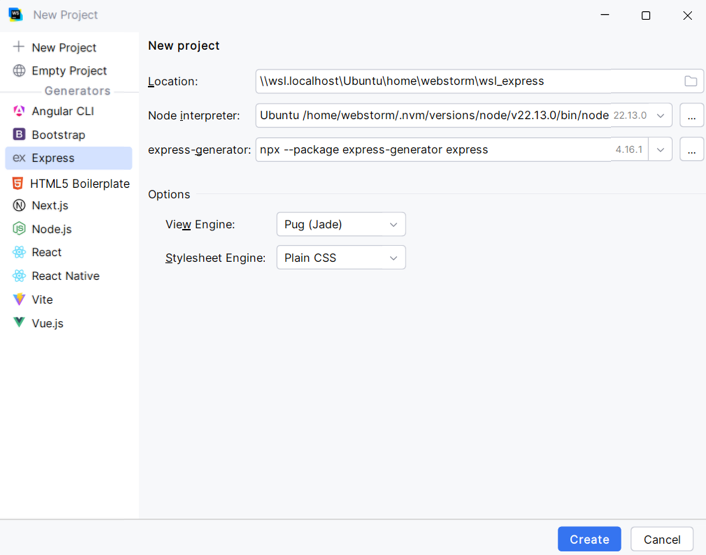Open the View Engine dropdown

click(x=340, y=225)
